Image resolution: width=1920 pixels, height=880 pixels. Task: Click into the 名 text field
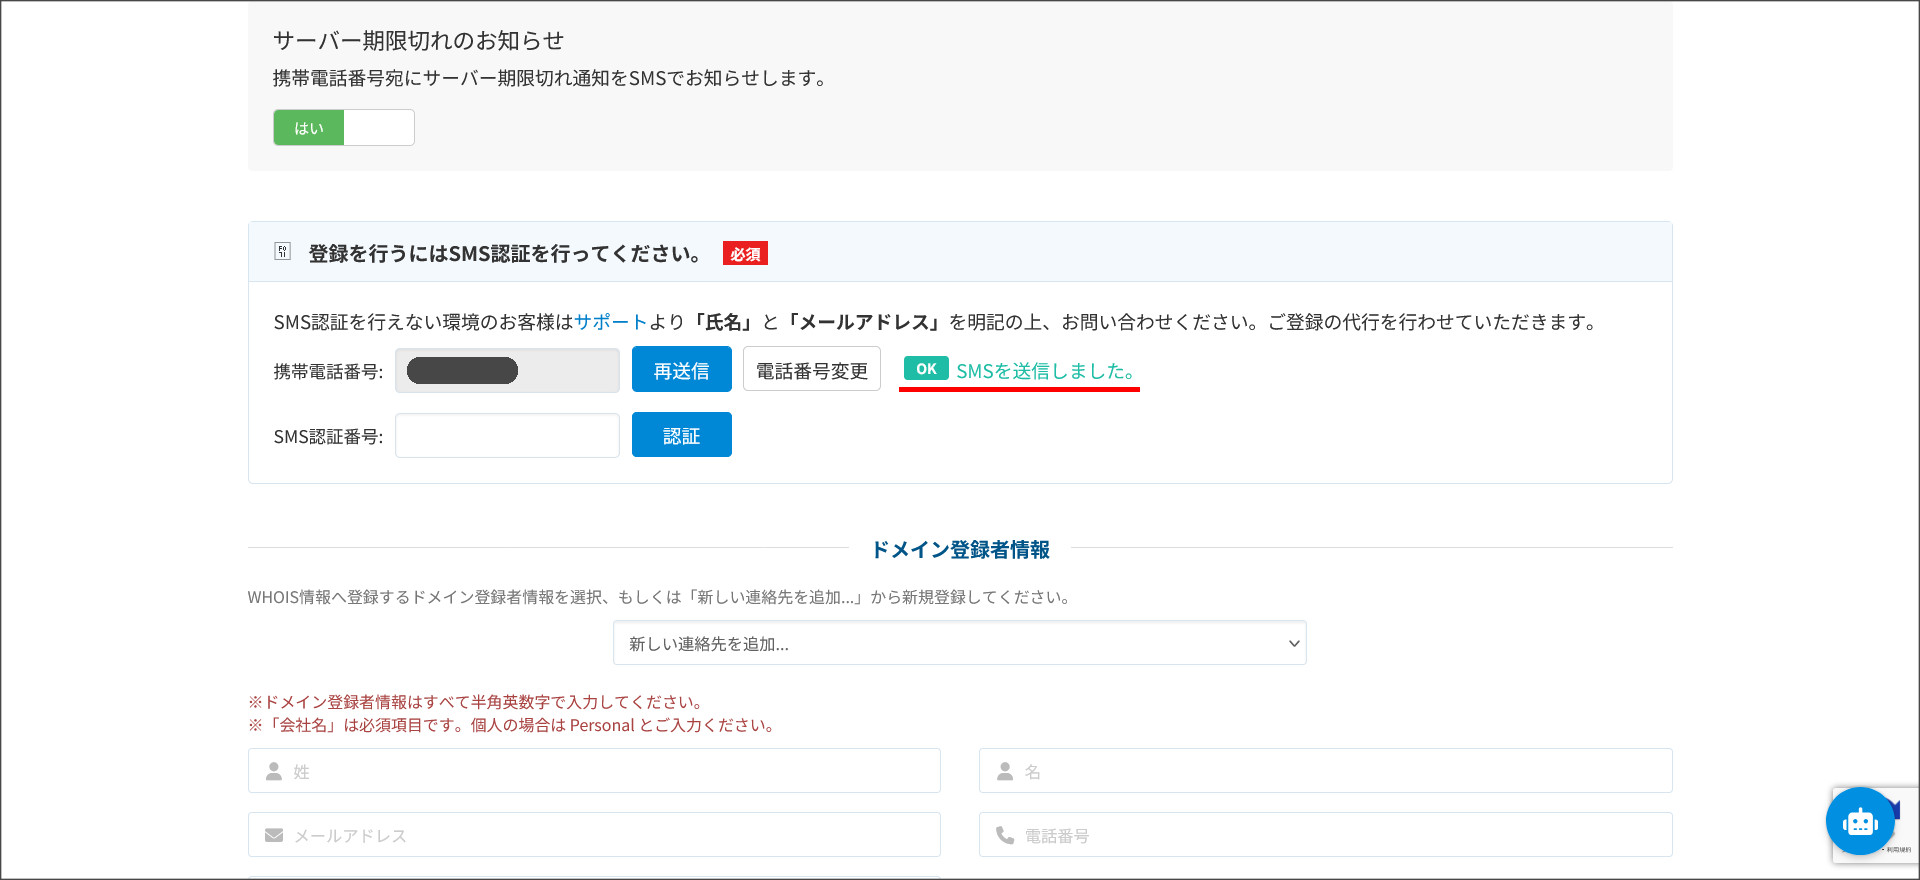(x=1340, y=771)
